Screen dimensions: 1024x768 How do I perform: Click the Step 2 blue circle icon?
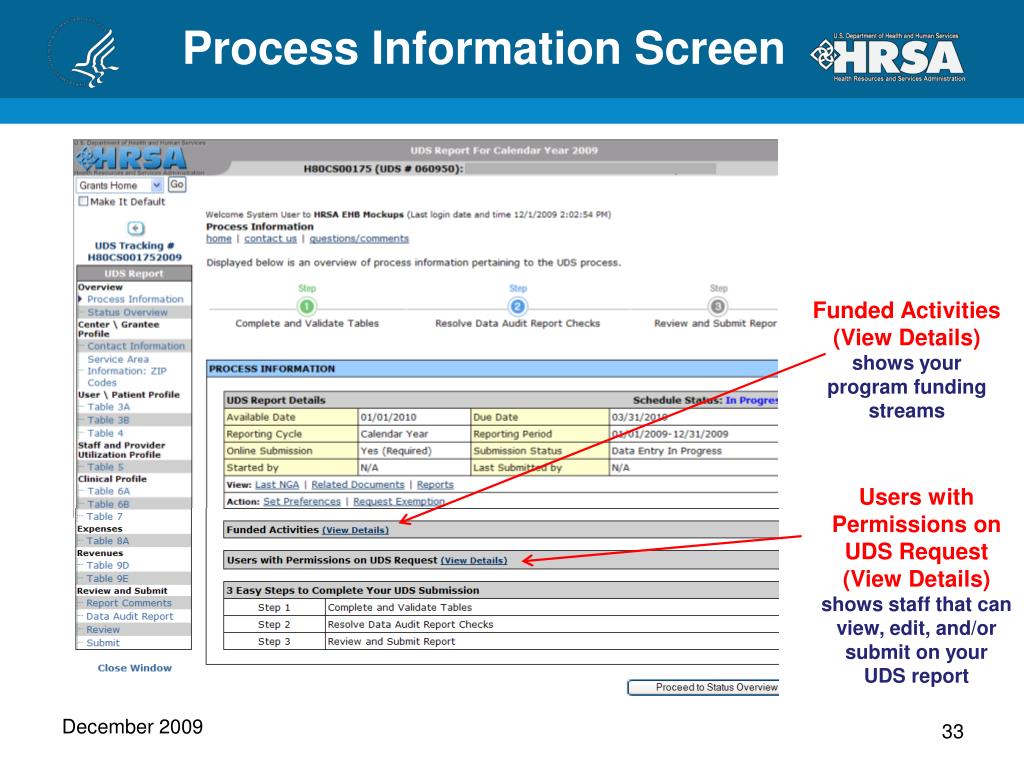tap(517, 306)
